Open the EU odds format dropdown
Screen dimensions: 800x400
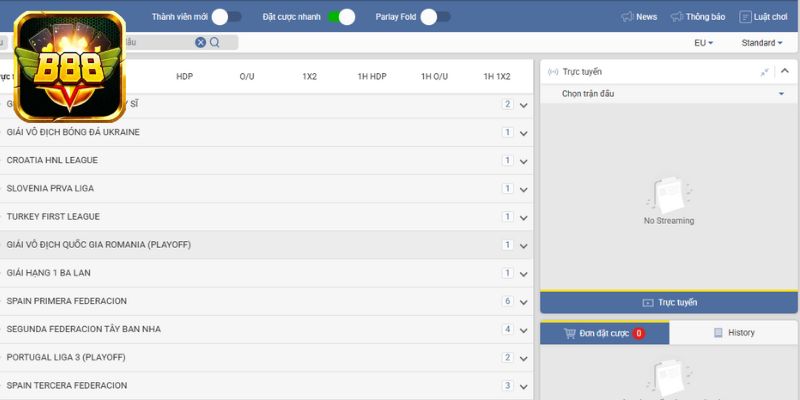pyautogui.click(x=703, y=43)
